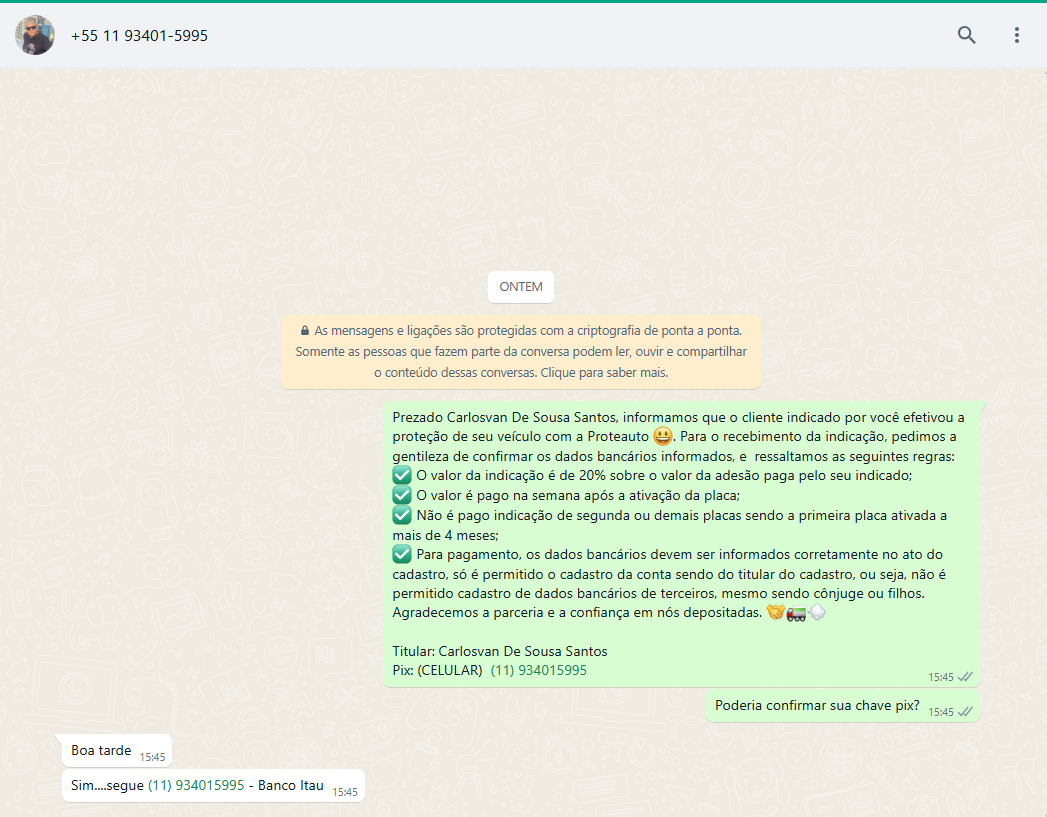Open the three-dot options menu

pyautogui.click(x=1016, y=35)
